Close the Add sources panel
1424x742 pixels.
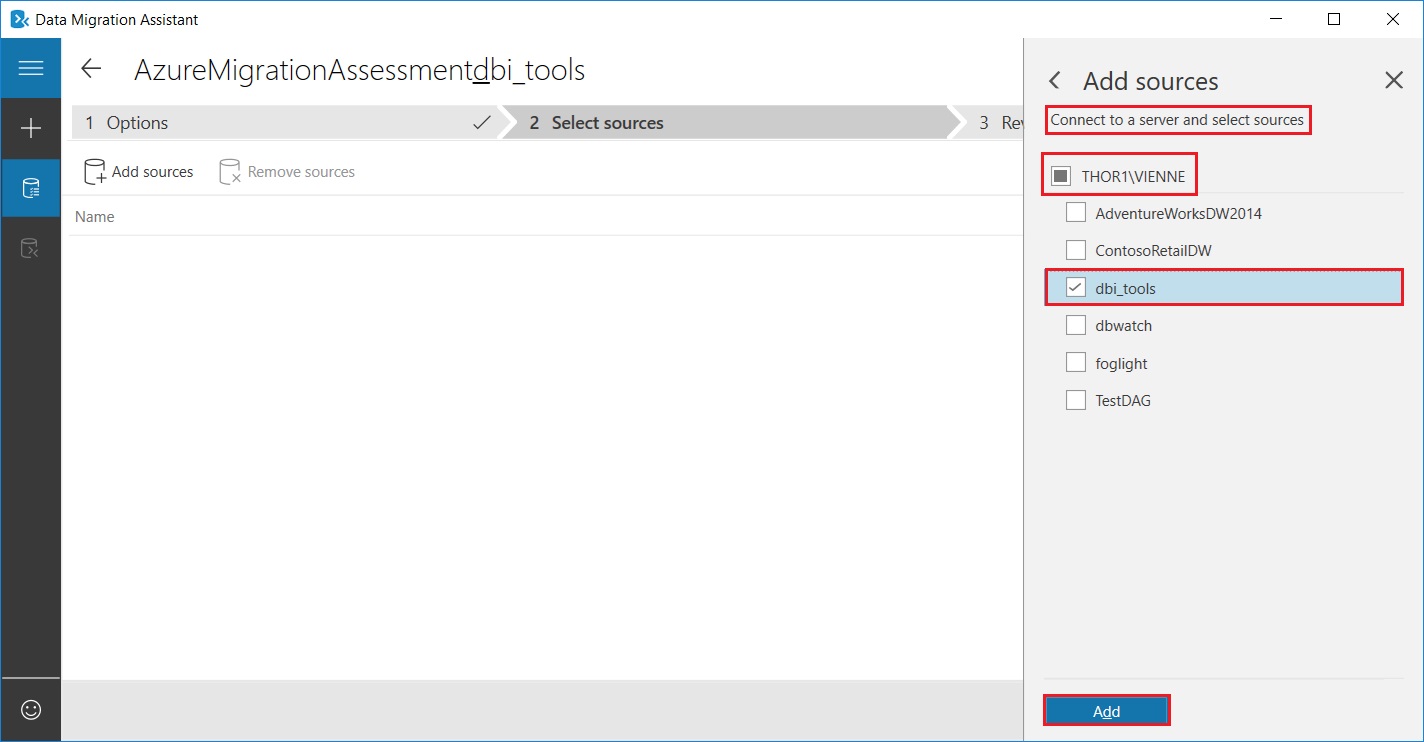tap(1394, 80)
